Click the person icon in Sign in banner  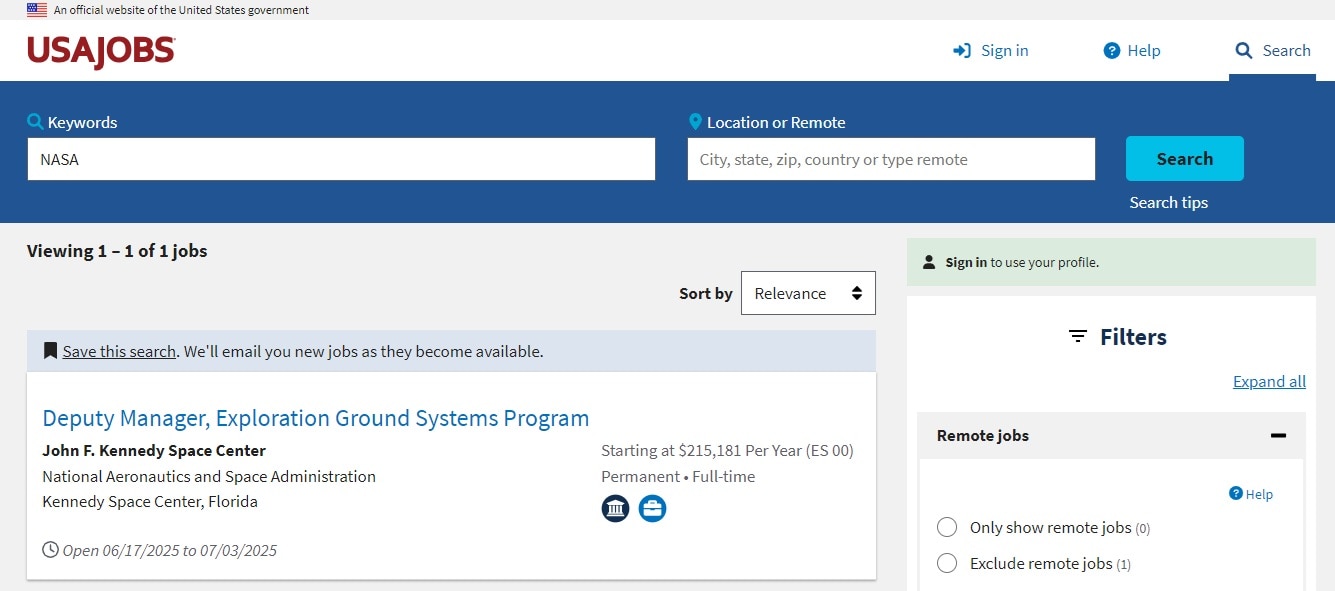(929, 263)
